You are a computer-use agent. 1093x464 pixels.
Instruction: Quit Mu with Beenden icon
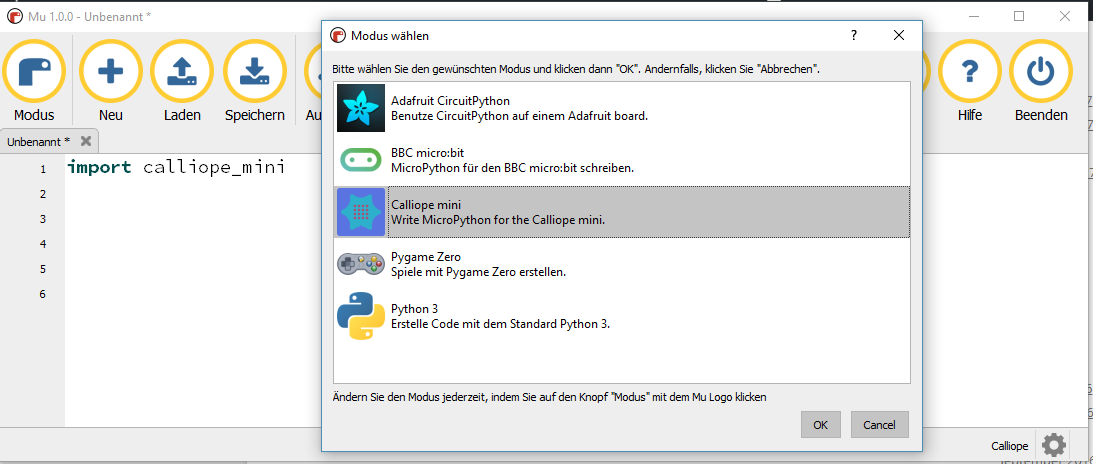[x=1041, y=74]
